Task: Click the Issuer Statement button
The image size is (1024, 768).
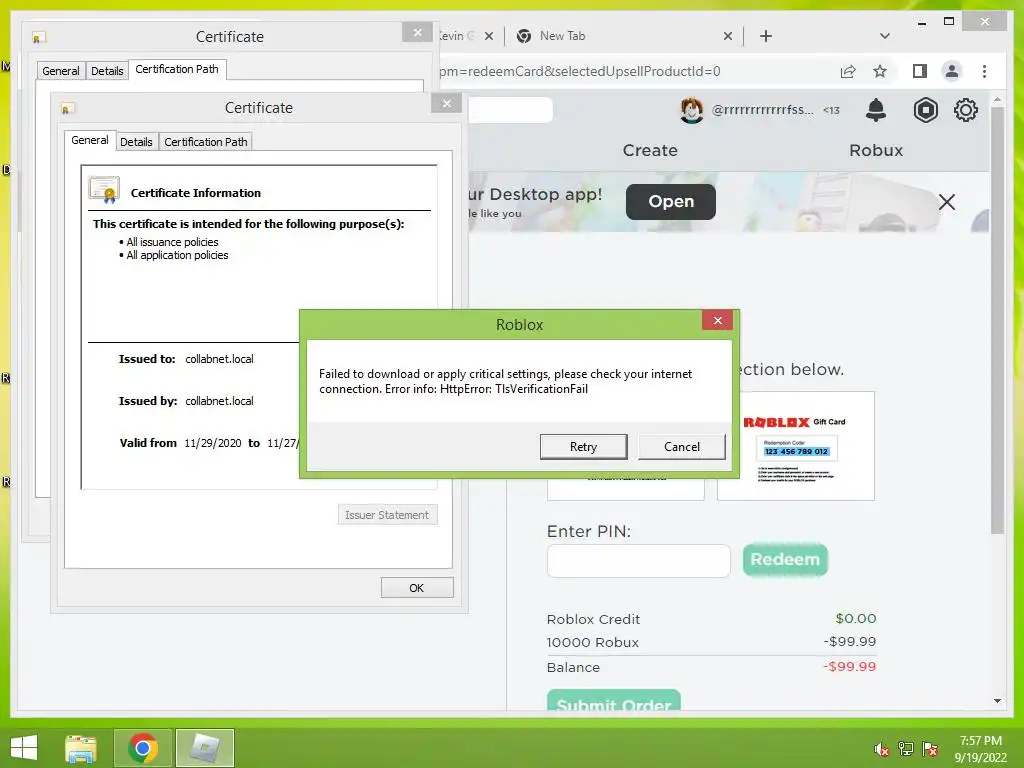Action: (x=387, y=515)
